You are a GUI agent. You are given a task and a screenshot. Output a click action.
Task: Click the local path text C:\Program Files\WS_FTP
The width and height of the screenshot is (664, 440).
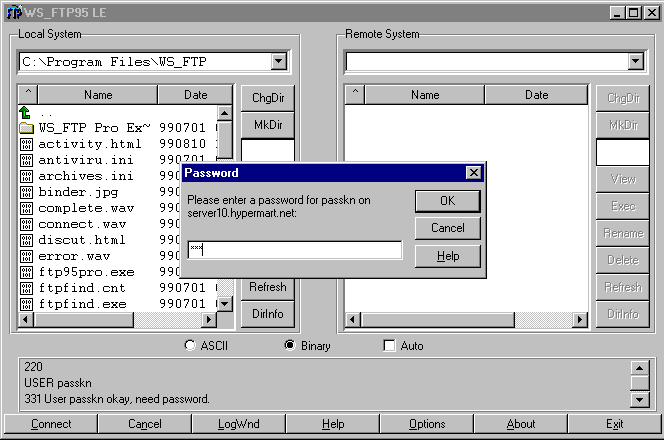(114, 62)
